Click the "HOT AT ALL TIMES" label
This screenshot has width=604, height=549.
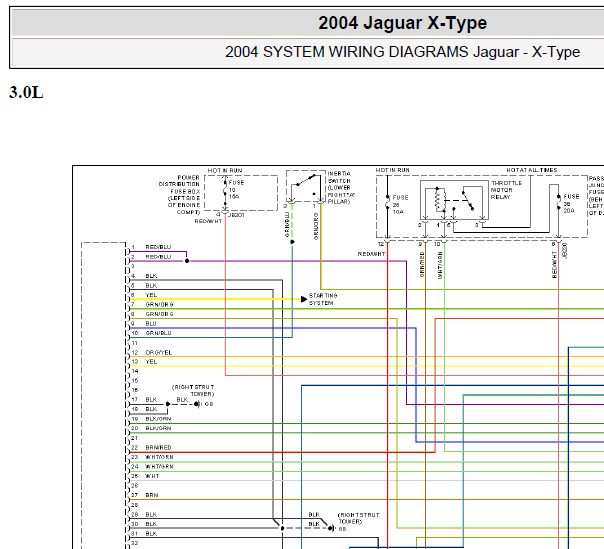[532, 170]
